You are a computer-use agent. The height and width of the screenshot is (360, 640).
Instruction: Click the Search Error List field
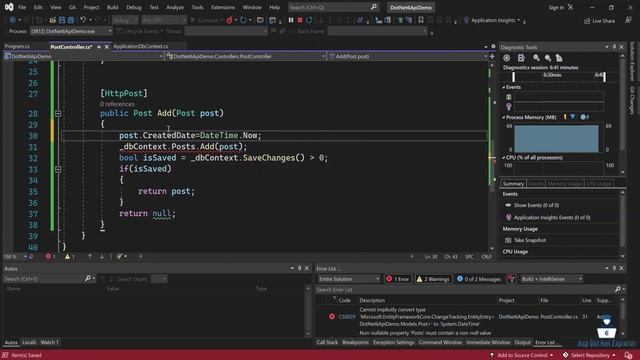(464, 290)
